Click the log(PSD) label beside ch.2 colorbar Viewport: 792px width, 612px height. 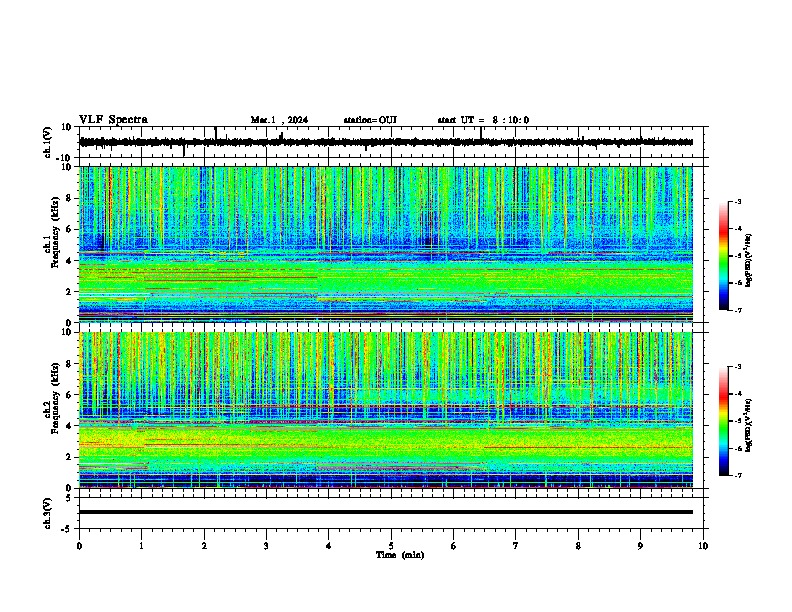748,425
